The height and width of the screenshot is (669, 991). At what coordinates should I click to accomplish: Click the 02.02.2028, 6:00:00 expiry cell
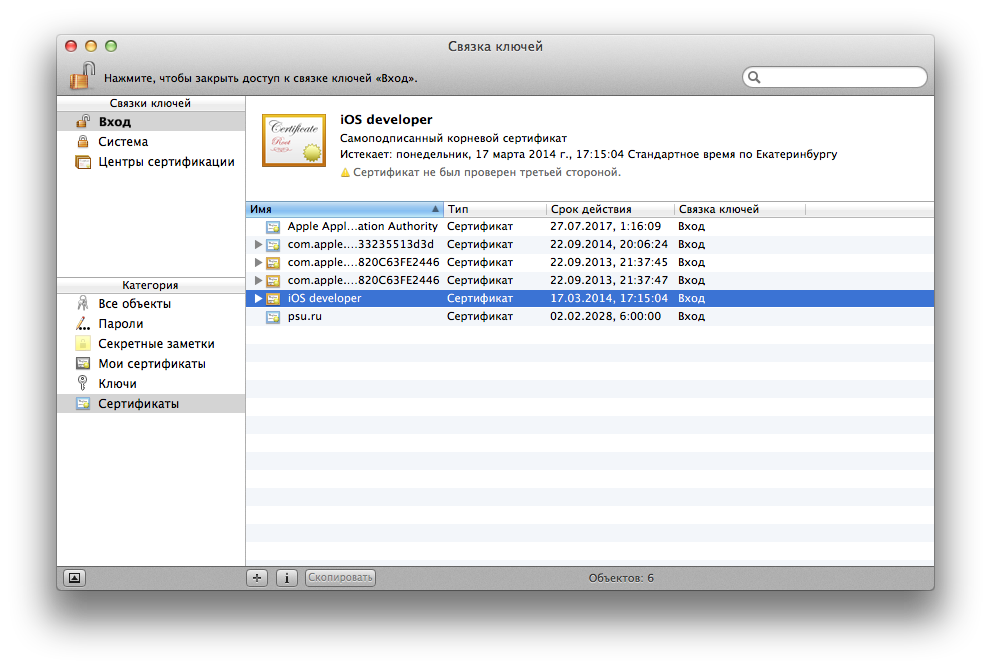coord(605,316)
